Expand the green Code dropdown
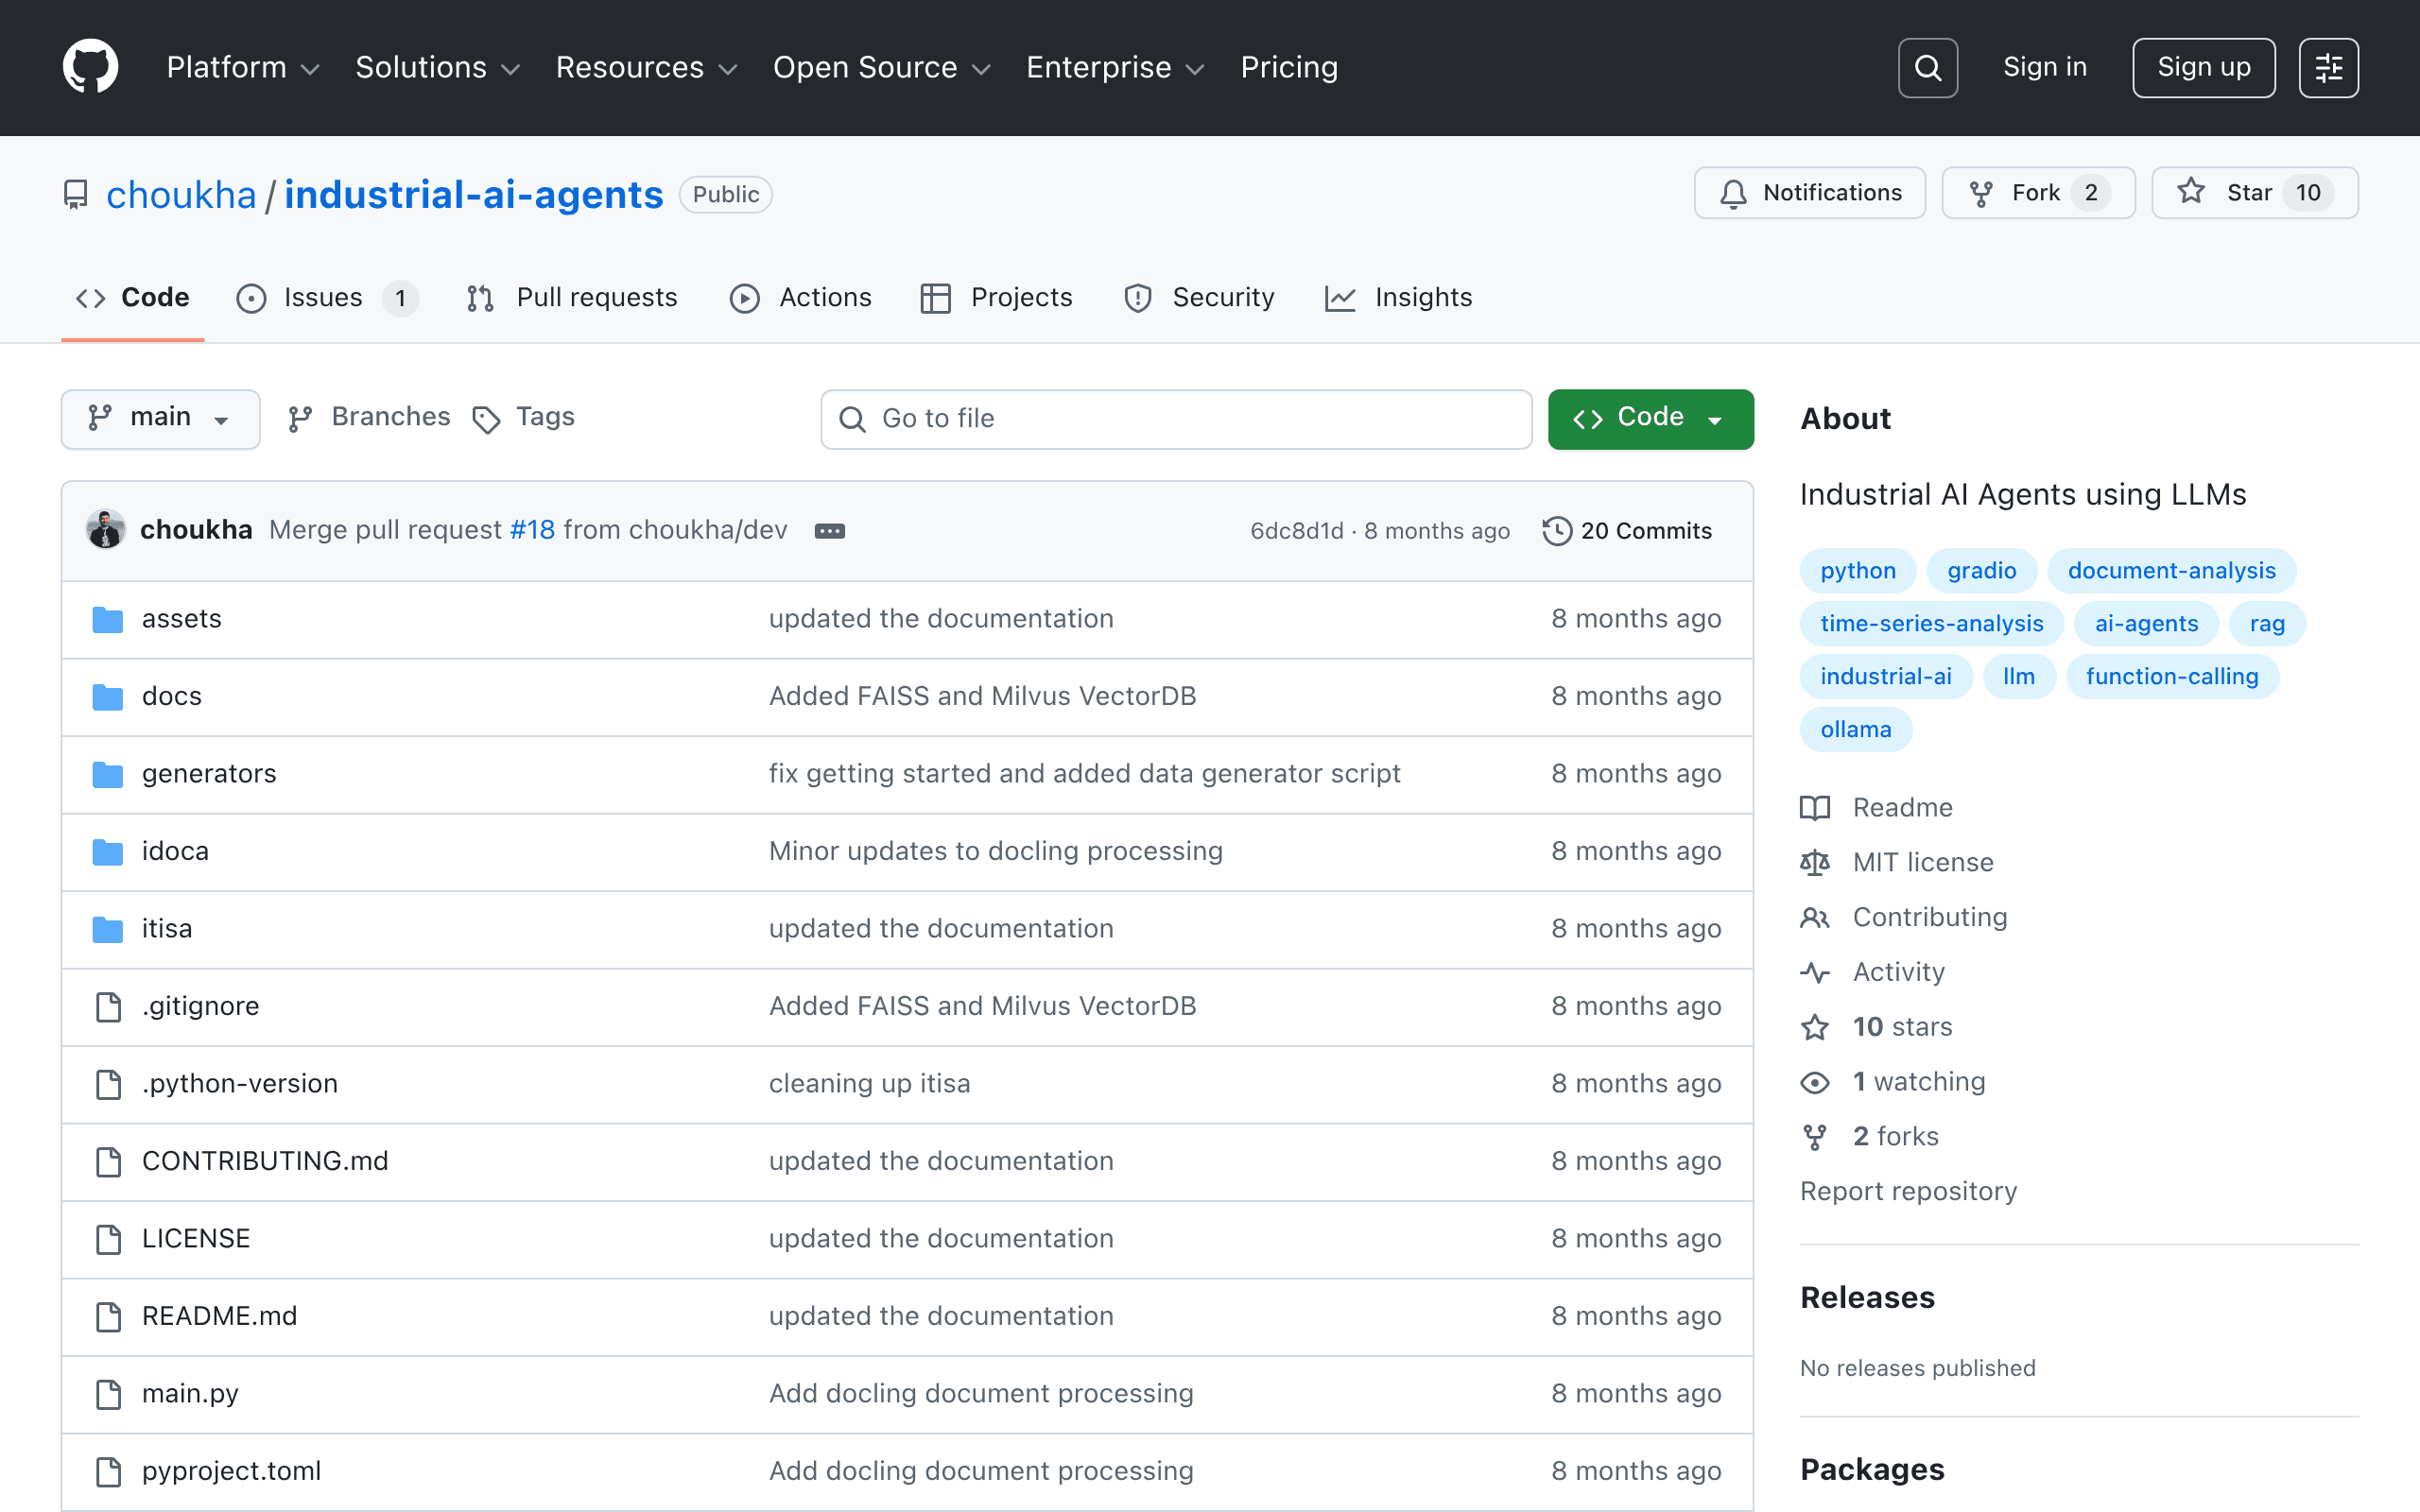This screenshot has width=2420, height=1512. [1650, 418]
